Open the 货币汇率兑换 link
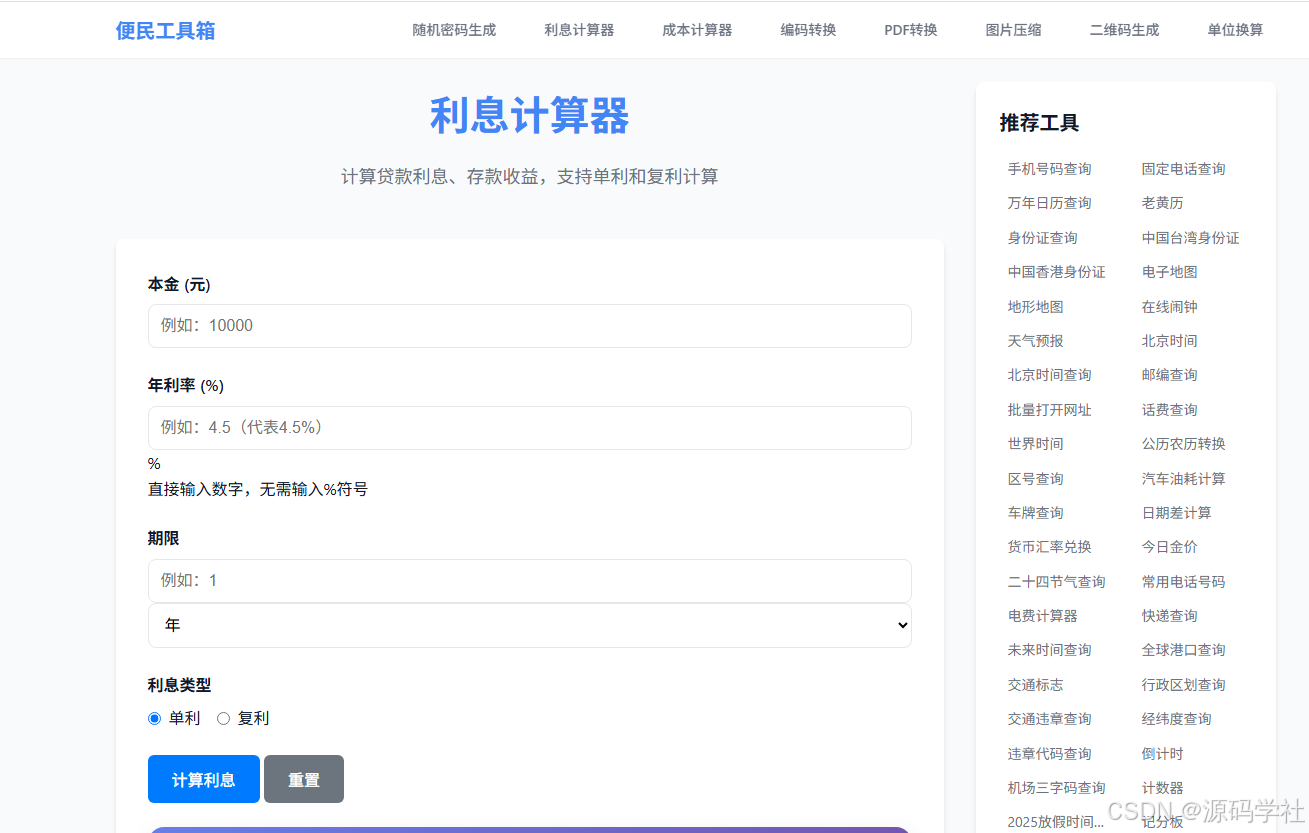This screenshot has width=1309, height=833. click(1048, 546)
